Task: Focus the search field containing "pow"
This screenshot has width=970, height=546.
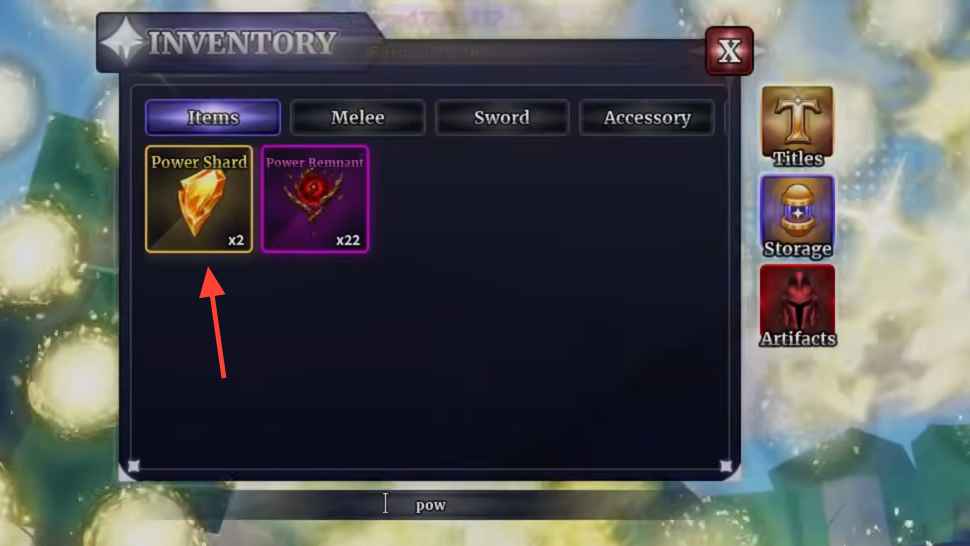Action: [431, 505]
